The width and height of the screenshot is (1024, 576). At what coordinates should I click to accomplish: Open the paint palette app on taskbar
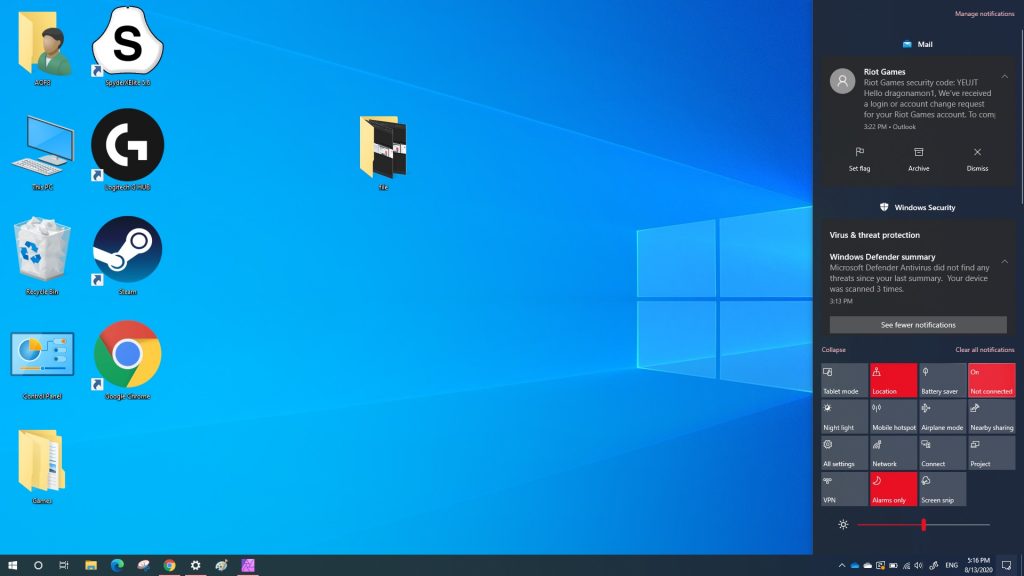click(222, 566)
